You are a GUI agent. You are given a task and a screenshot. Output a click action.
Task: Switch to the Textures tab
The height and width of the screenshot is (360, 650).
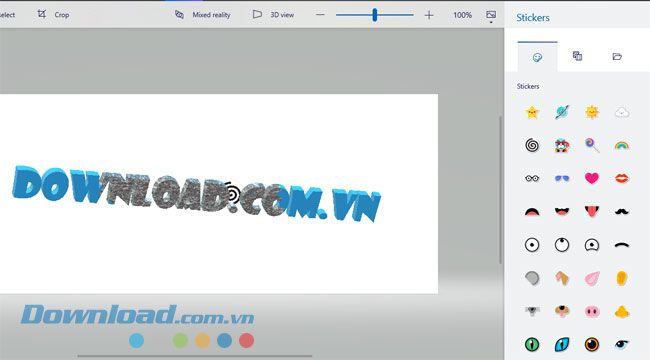coord(577,56)
